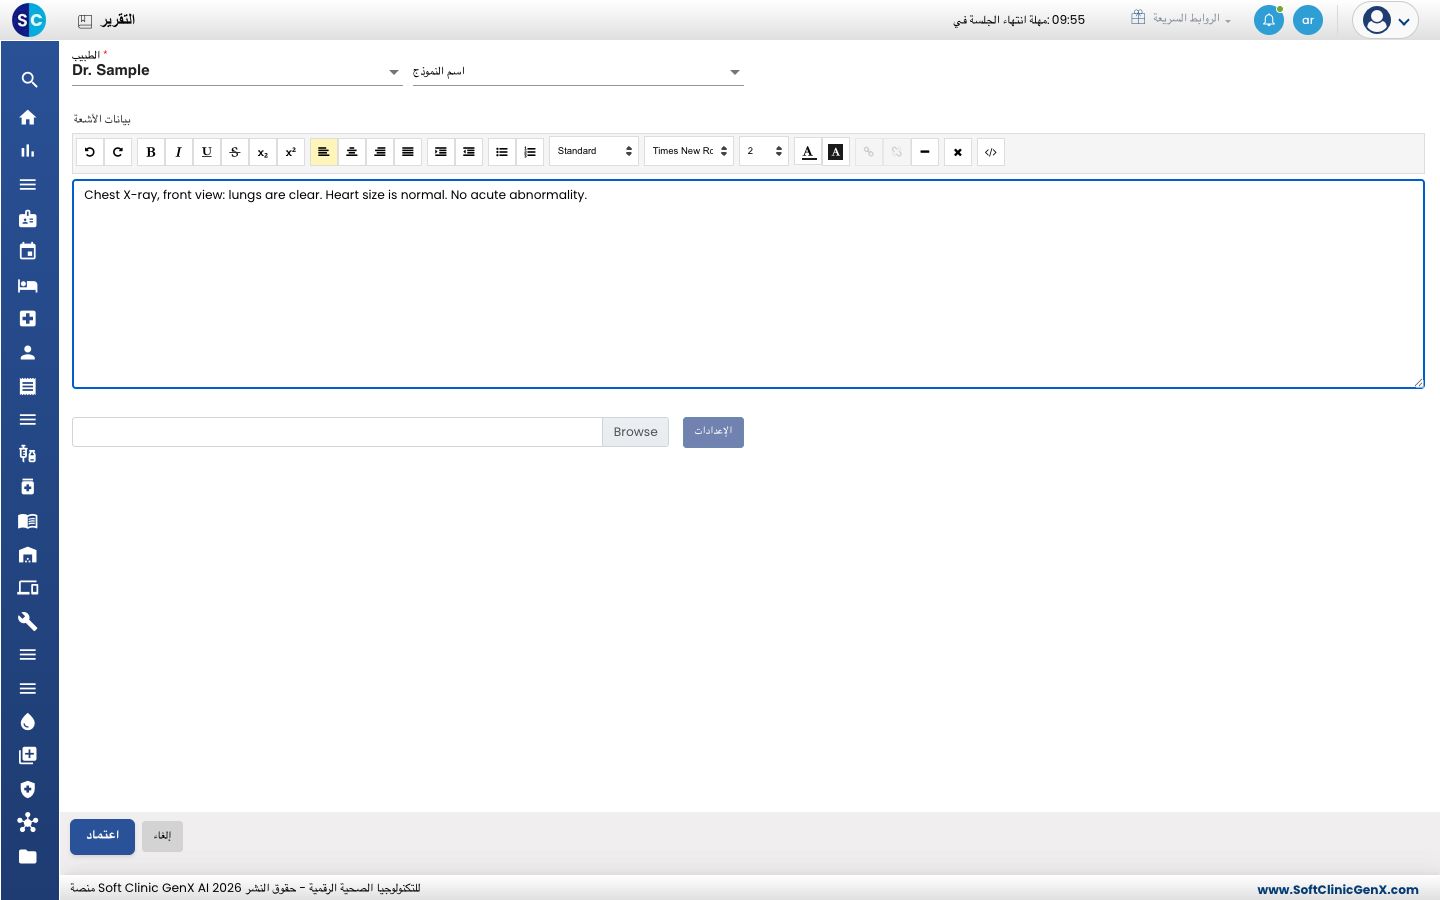Open the person icon in sidebar
The width and height of the screenshot is (1440, 900).
[x=28, y=352]
